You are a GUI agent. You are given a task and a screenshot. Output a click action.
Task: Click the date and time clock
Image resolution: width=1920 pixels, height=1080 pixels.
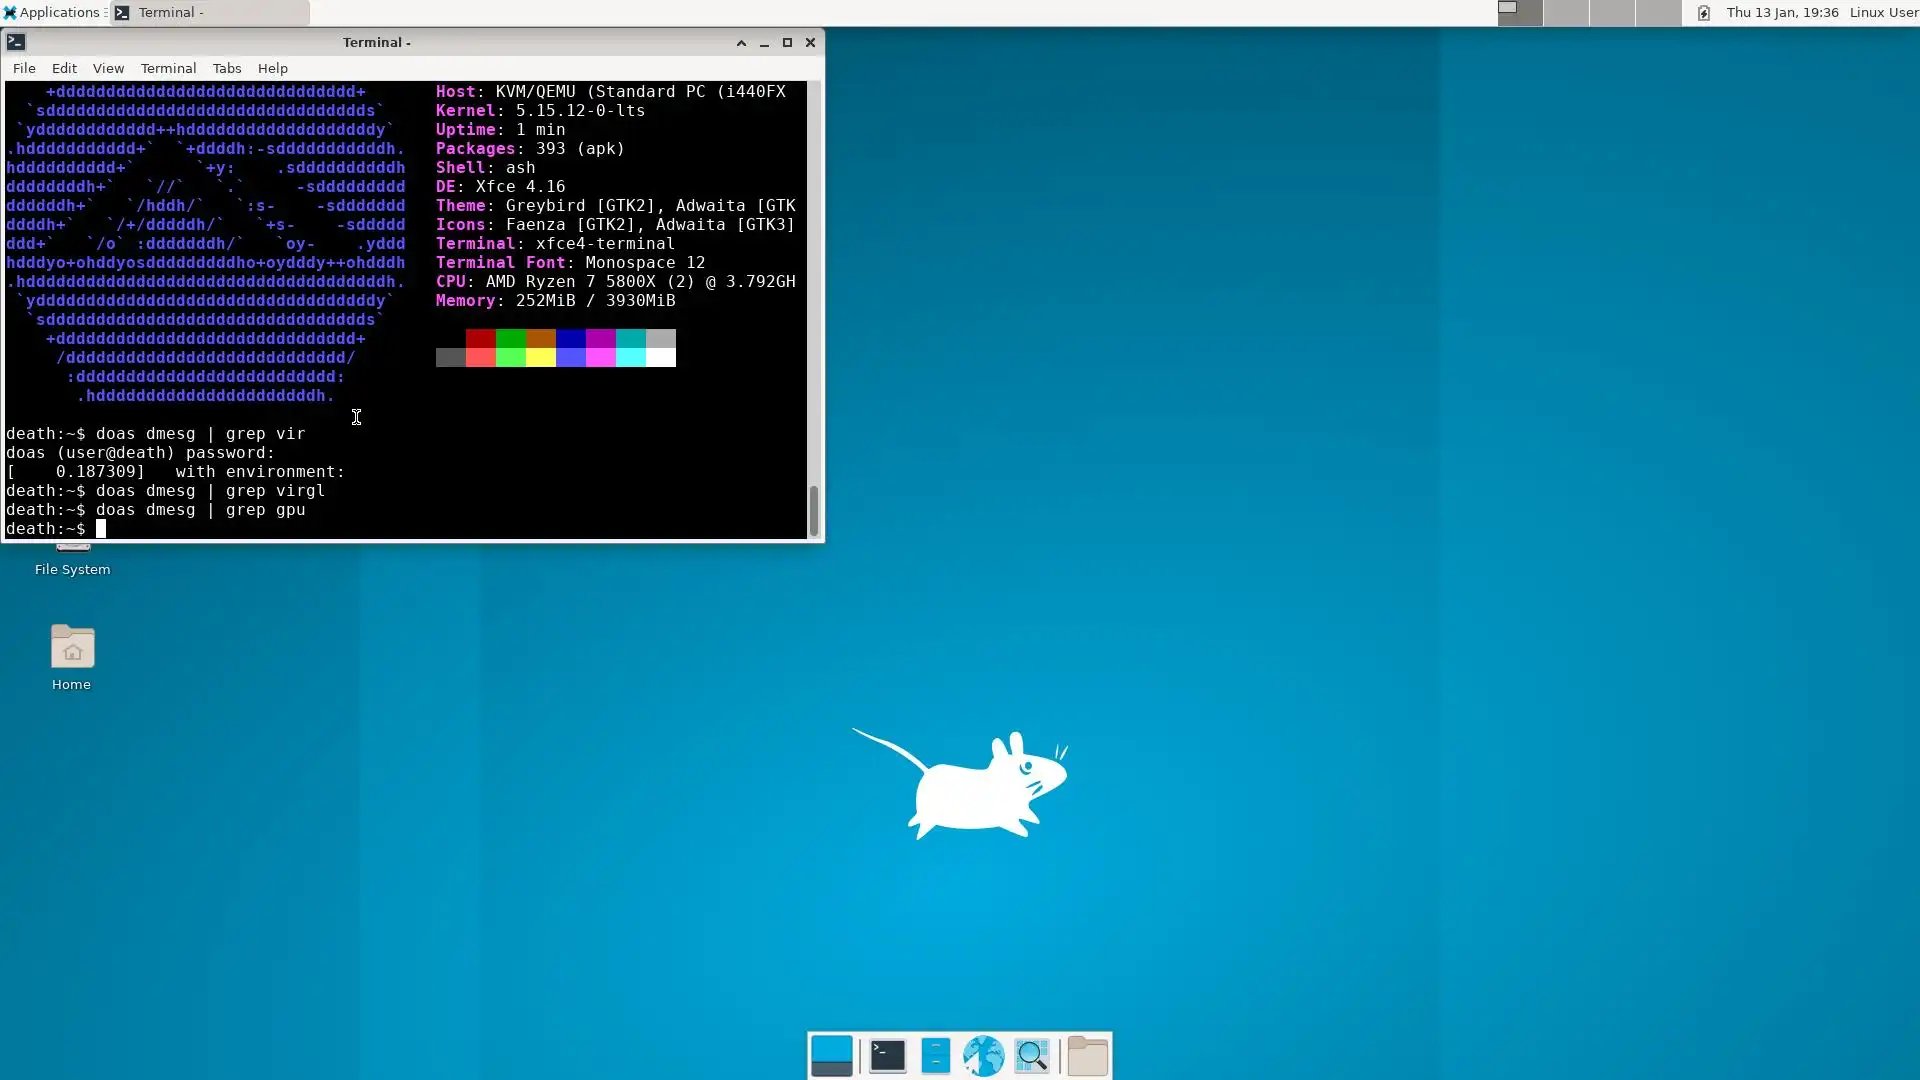pyautogui.click(x=1782, y=12)
